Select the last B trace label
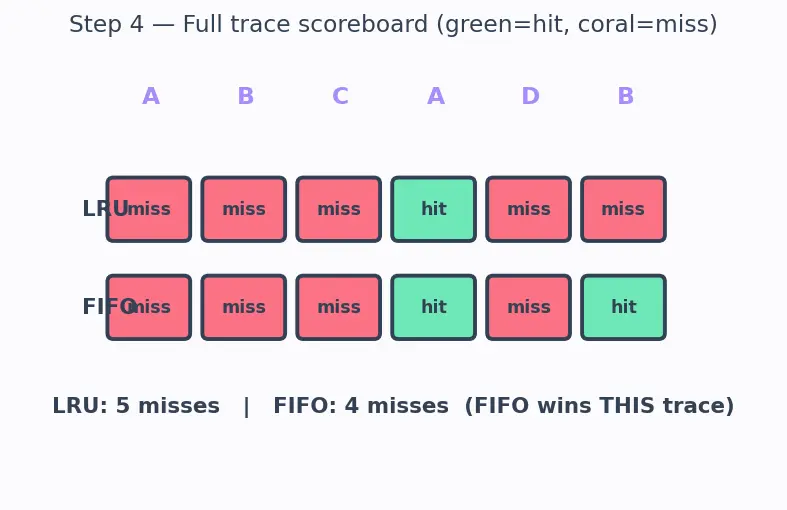787x510 pixels. click(x=625, y=96)
